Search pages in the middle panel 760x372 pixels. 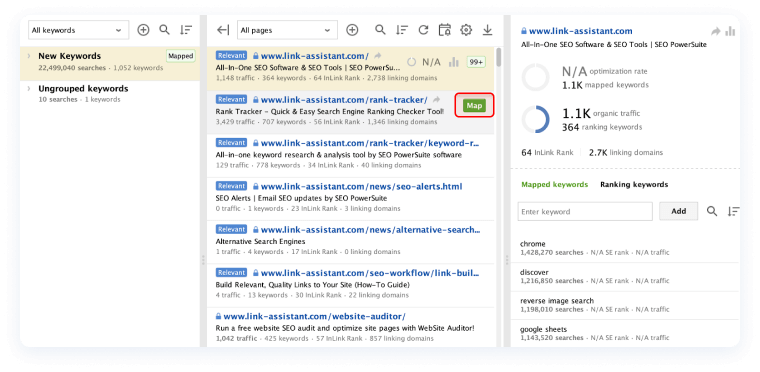point(380,30)
